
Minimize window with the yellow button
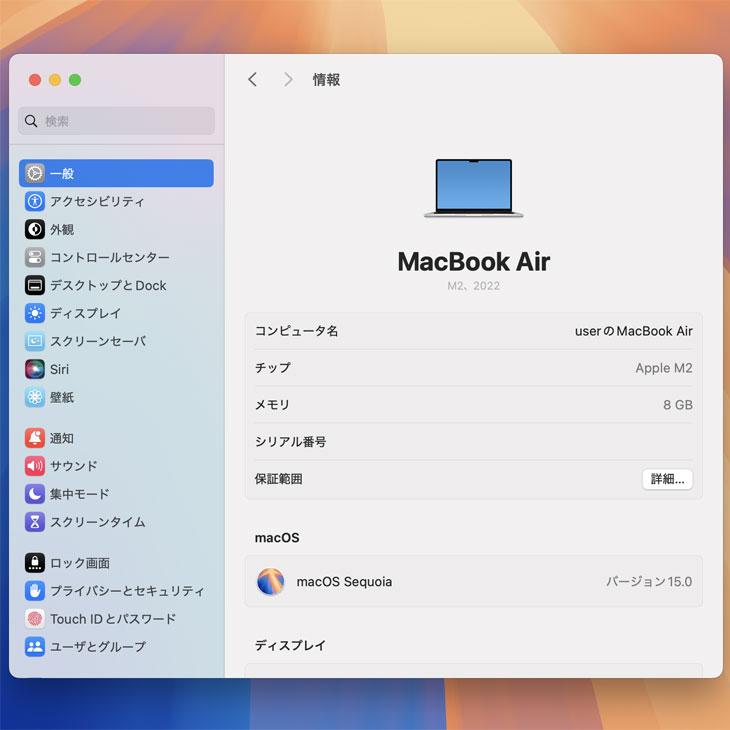pyautogui.click(x=55, y=80)
